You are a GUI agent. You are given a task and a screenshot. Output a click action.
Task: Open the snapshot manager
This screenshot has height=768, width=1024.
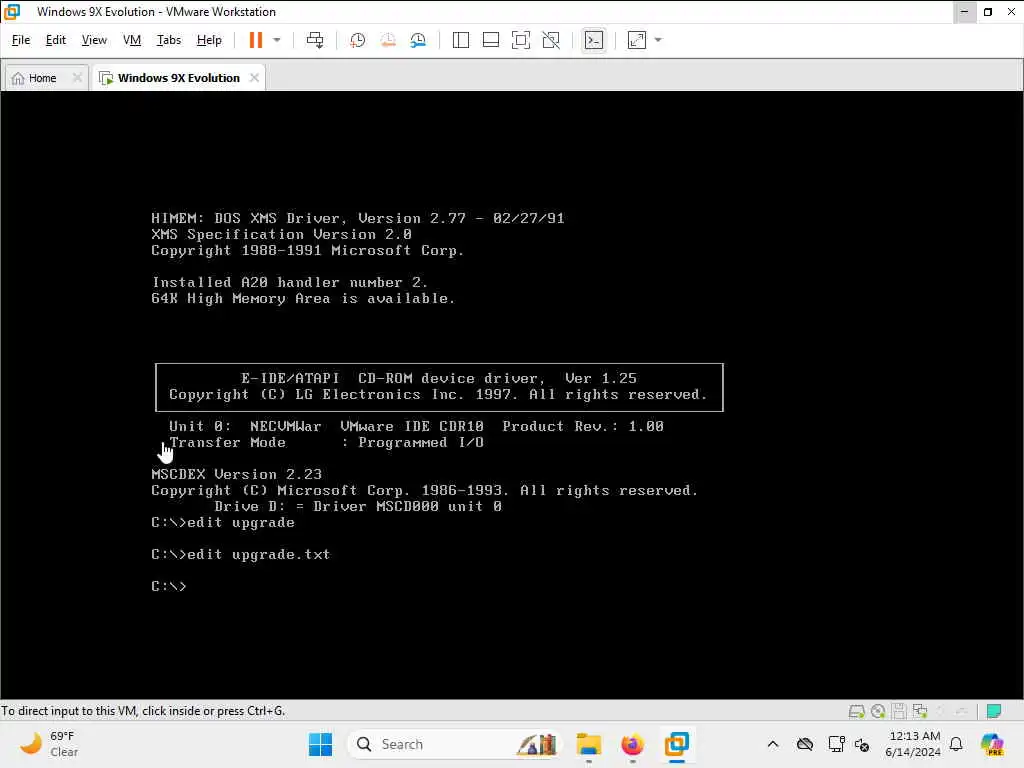(x=418, y=40)
